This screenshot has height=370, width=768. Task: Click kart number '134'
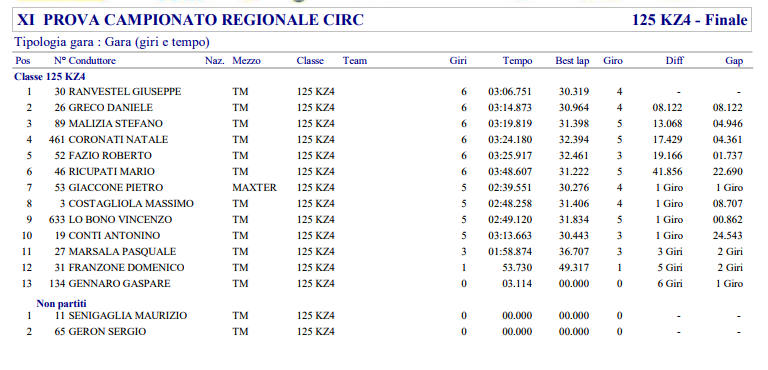coord(57,284)
